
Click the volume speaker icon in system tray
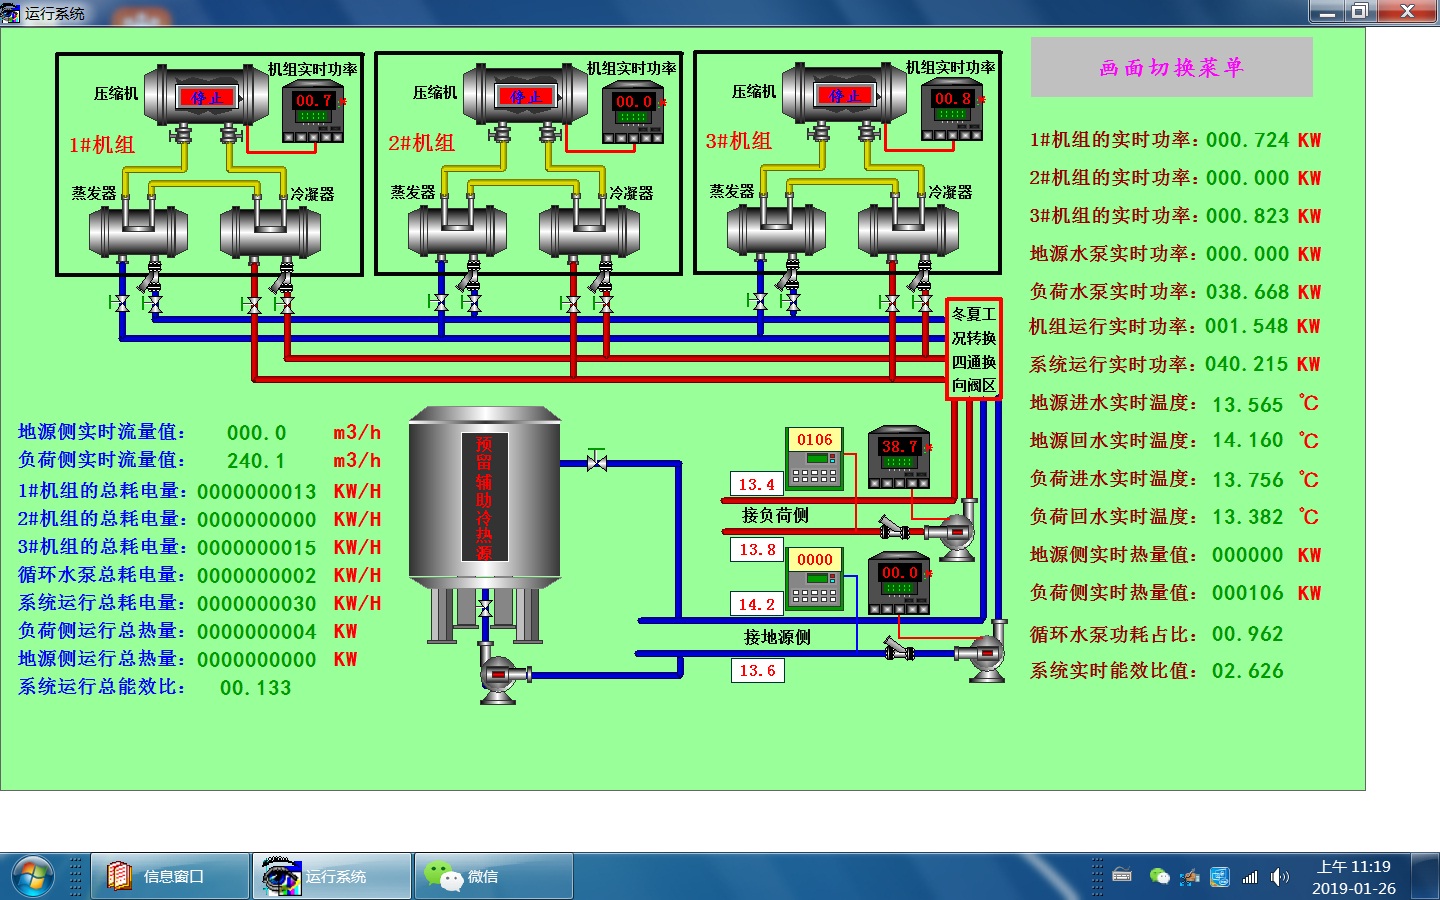tap(1279, 877)
